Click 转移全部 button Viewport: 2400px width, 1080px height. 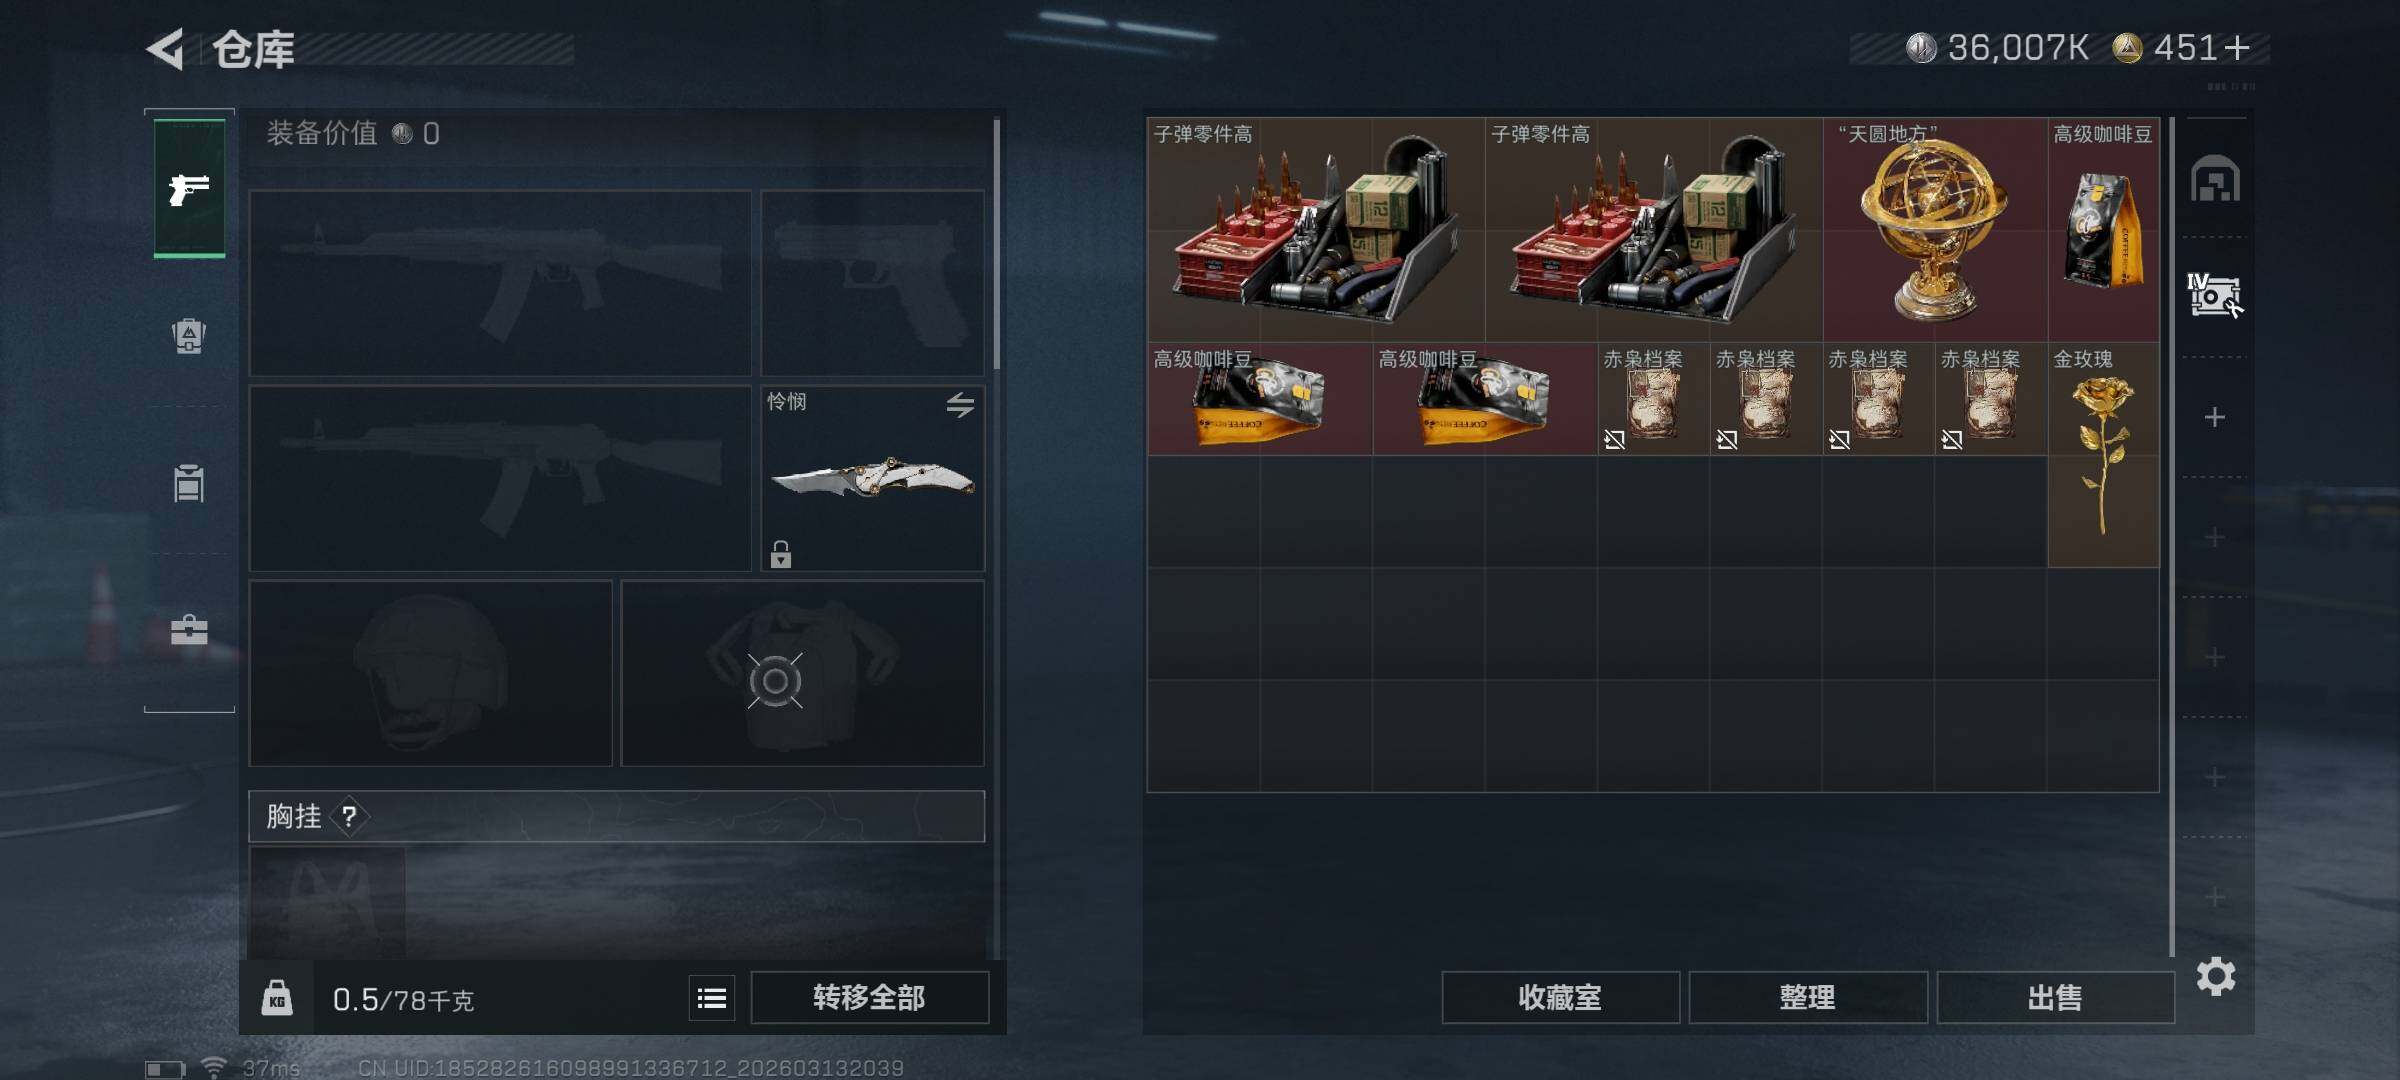pos(869,997)
